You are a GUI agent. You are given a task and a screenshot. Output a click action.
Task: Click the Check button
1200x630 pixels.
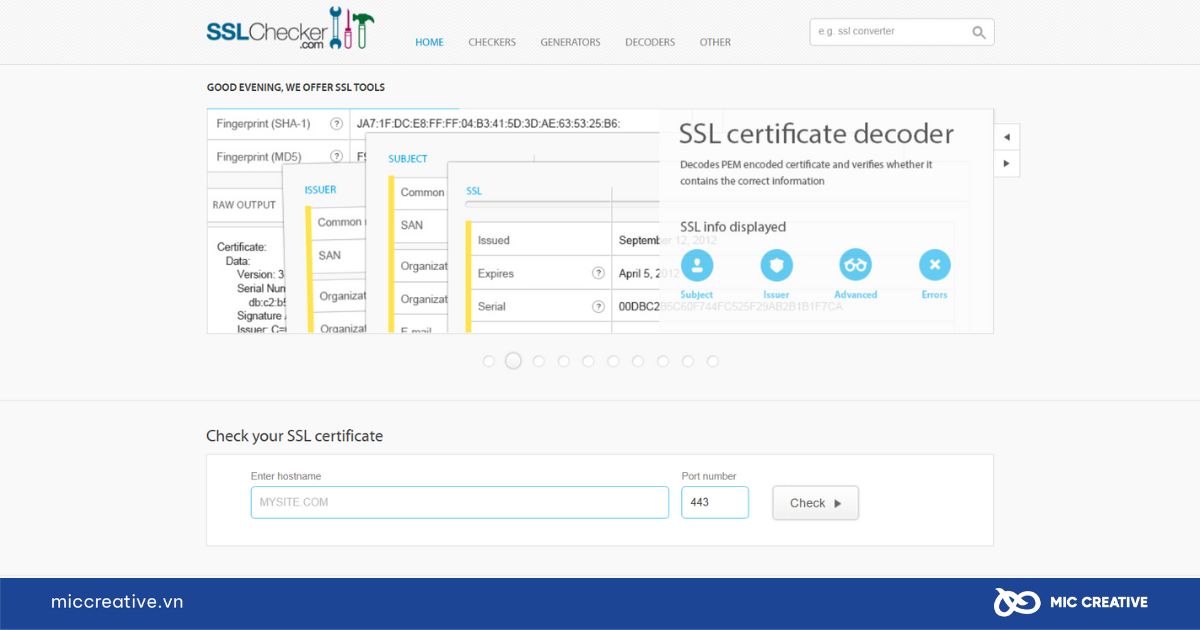(x=815, y=503)
